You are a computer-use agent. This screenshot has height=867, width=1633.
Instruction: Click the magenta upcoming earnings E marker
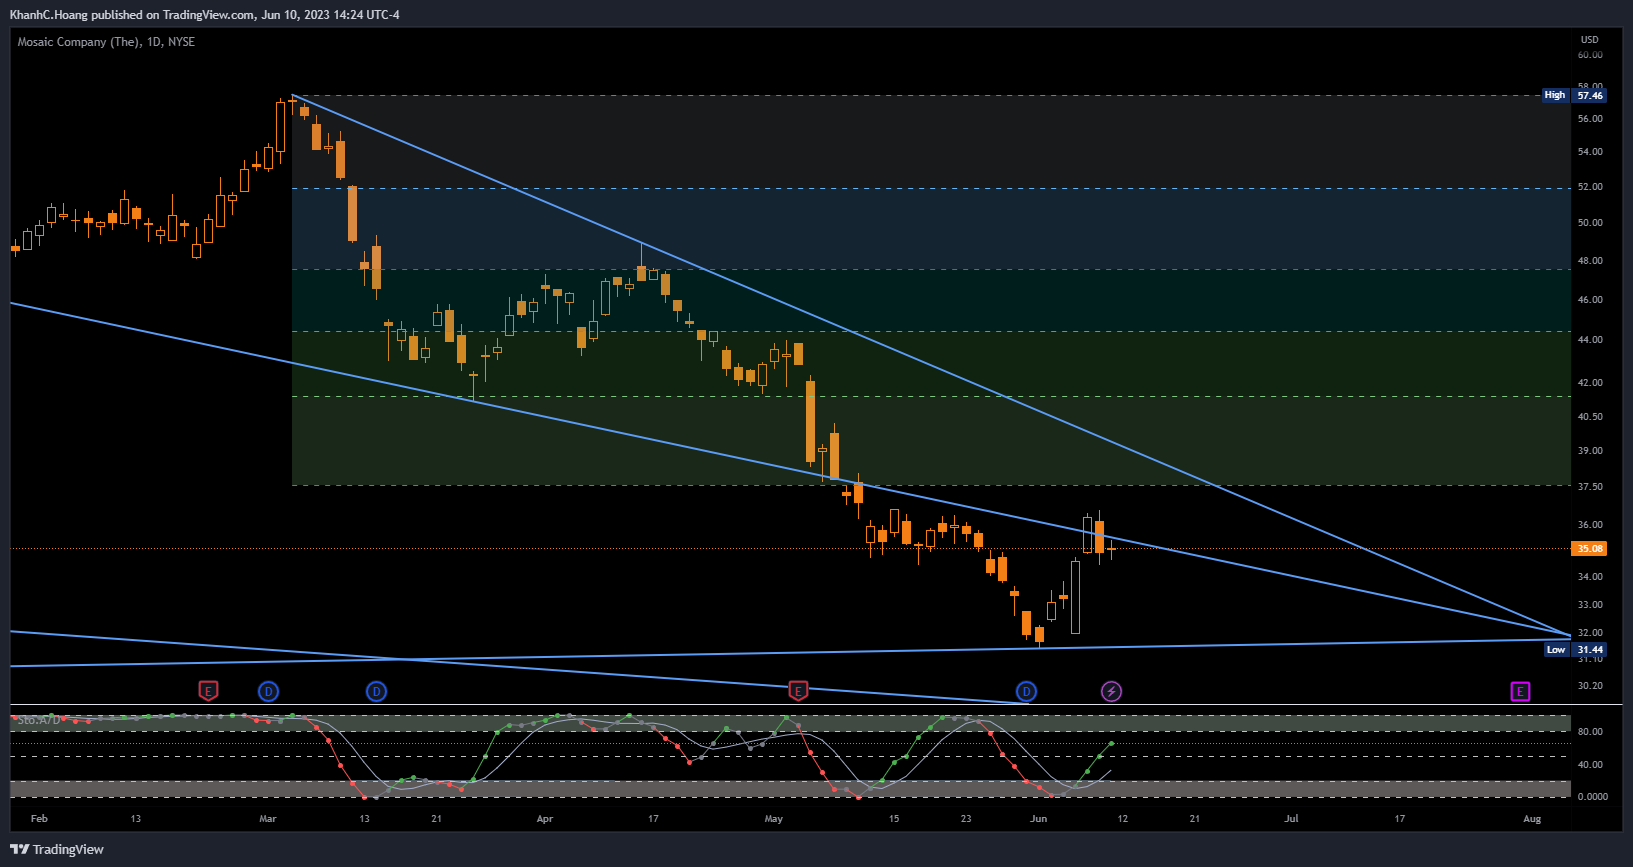1520,691
